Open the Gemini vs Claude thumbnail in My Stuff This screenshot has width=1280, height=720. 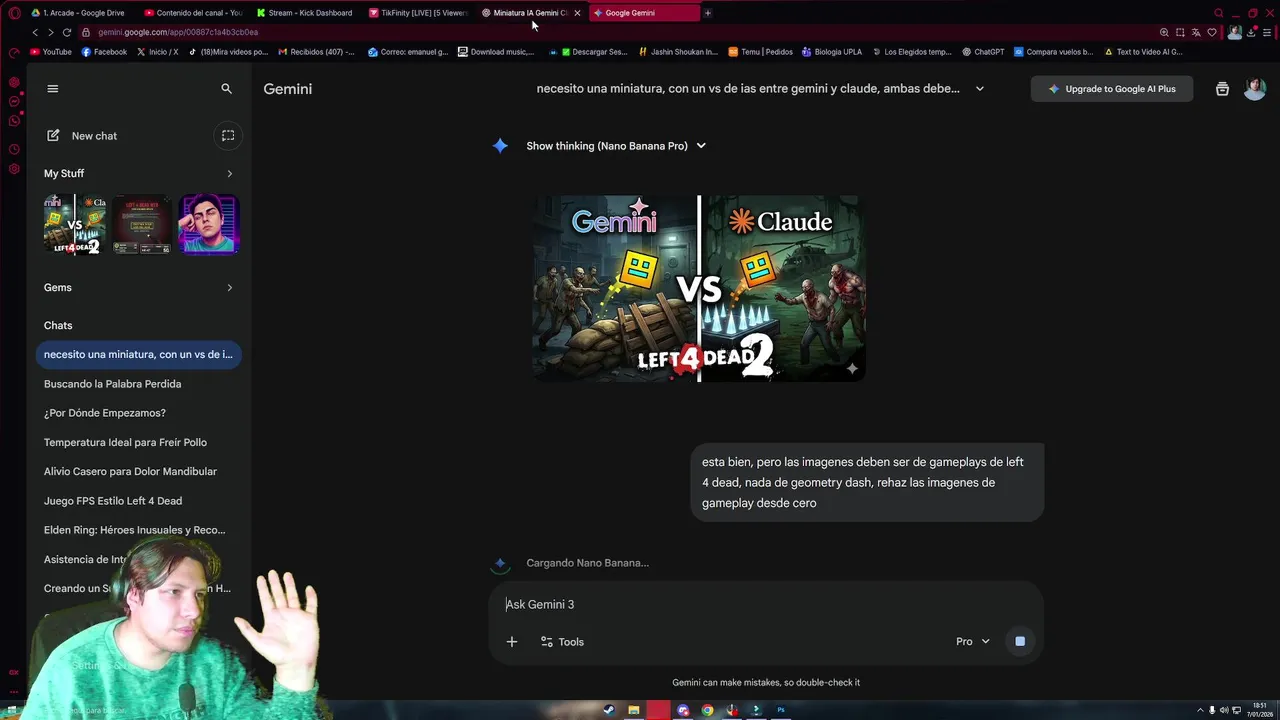(74, 225)
